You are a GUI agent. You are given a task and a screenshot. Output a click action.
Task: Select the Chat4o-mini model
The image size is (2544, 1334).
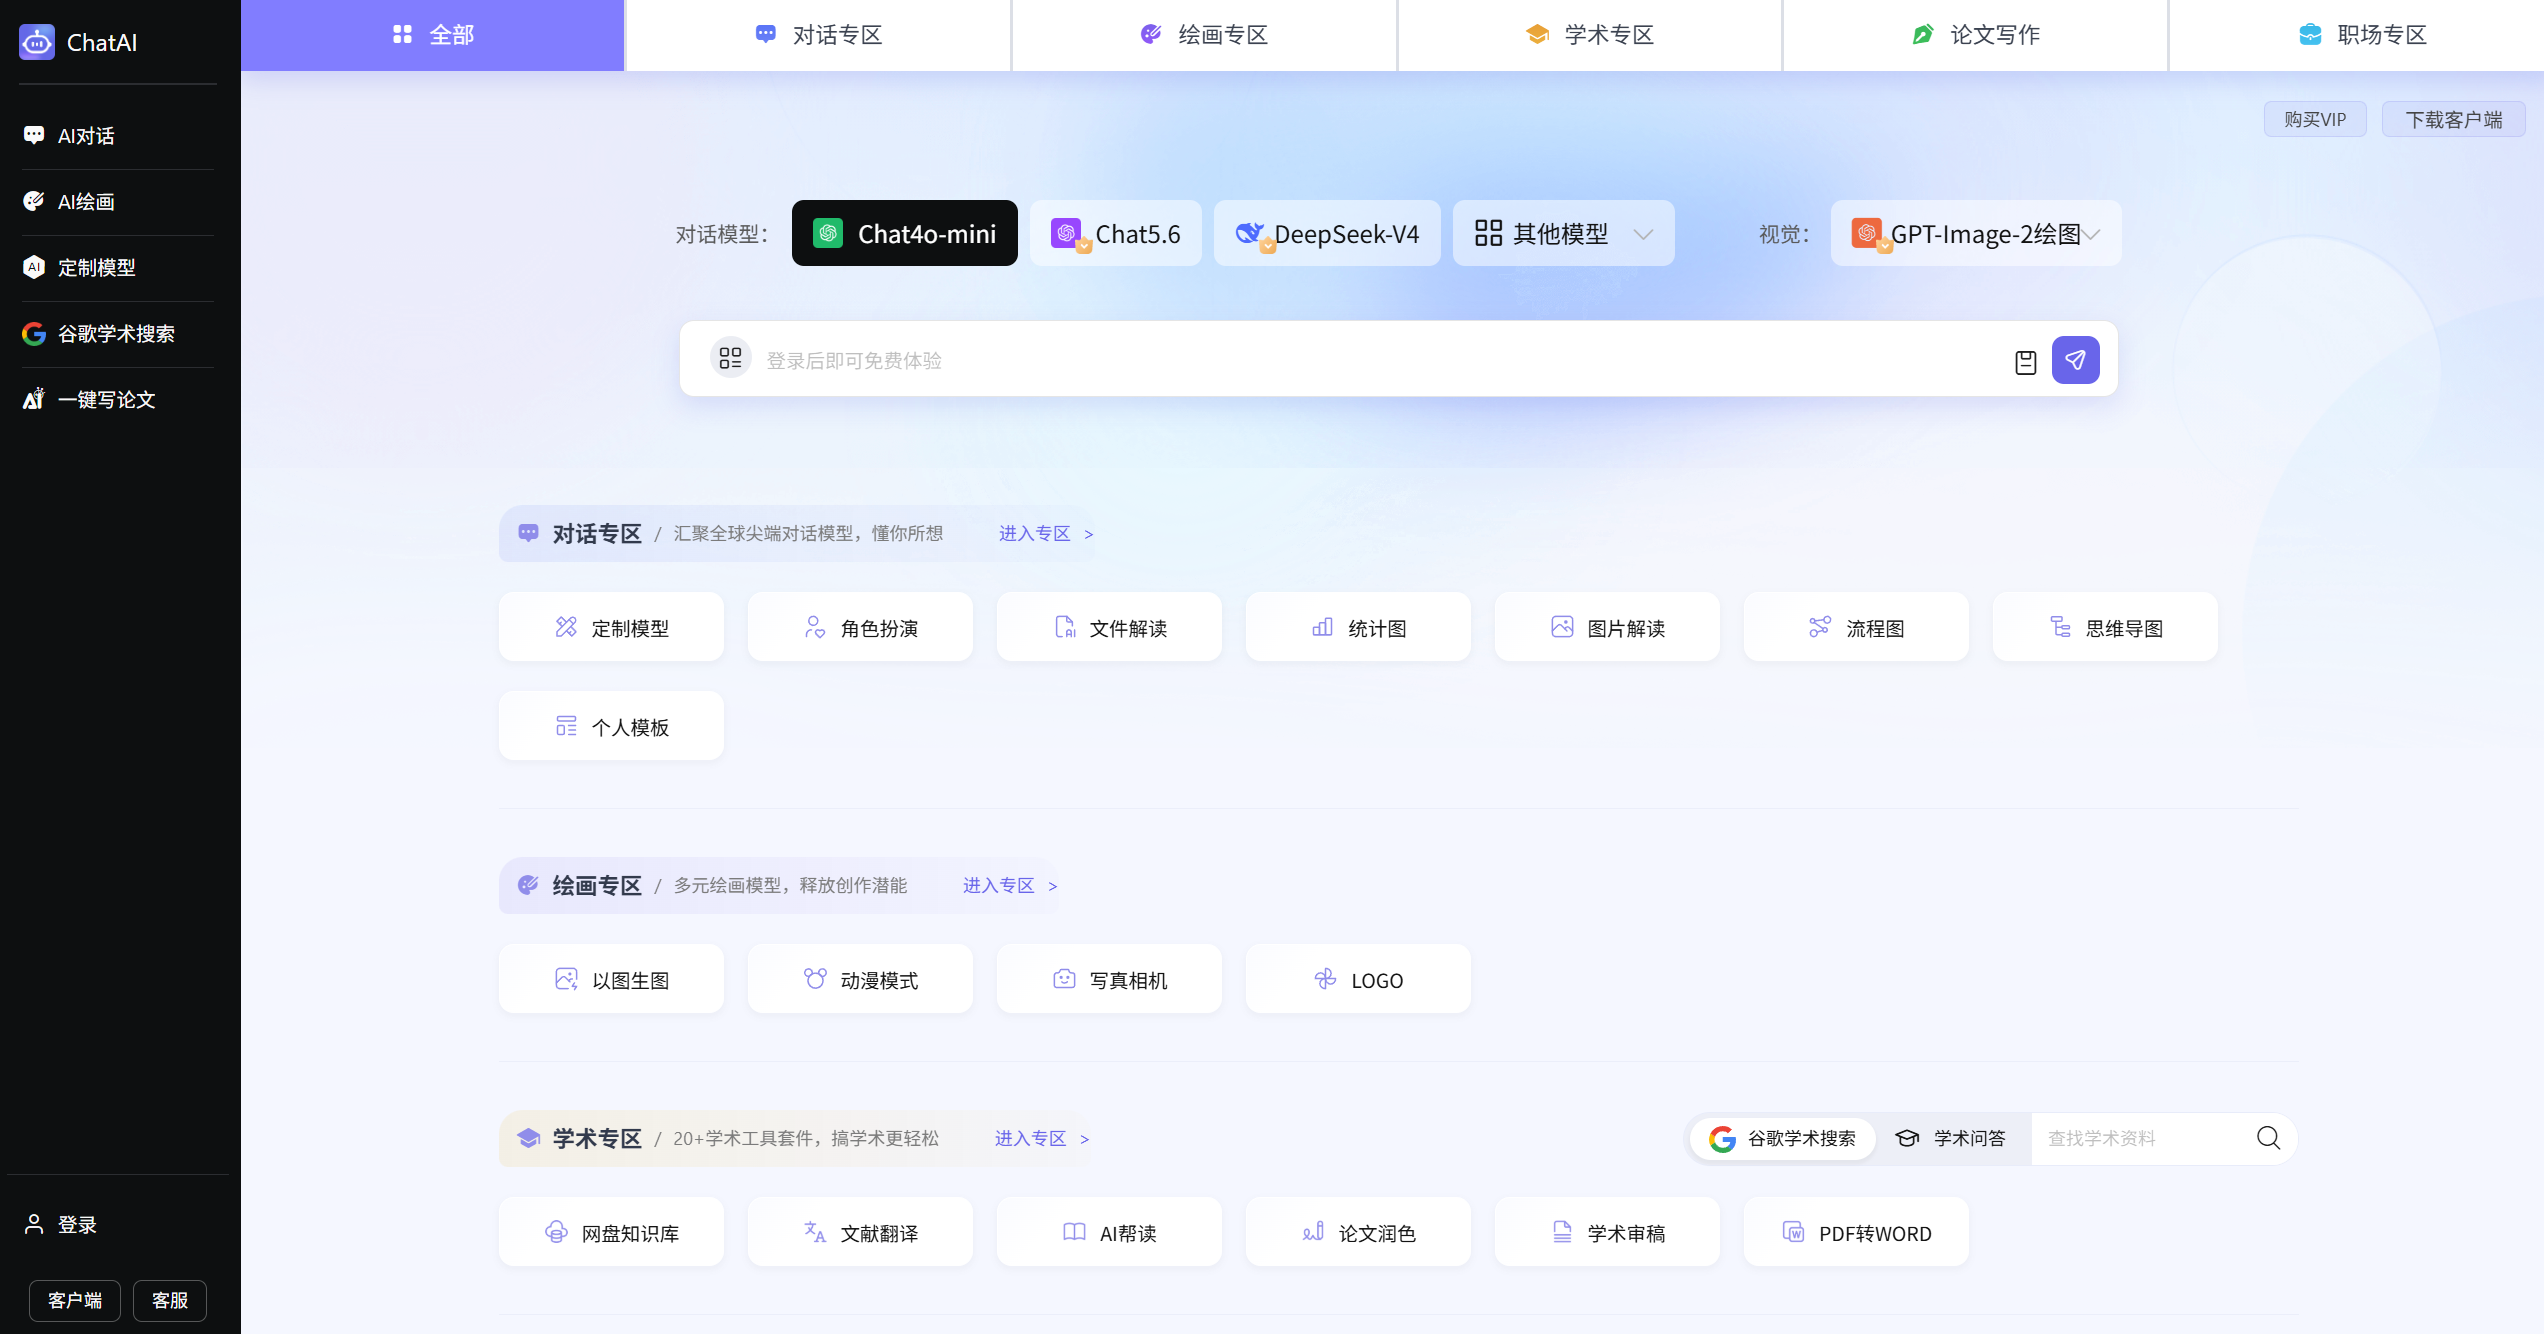tap(904, 233)
